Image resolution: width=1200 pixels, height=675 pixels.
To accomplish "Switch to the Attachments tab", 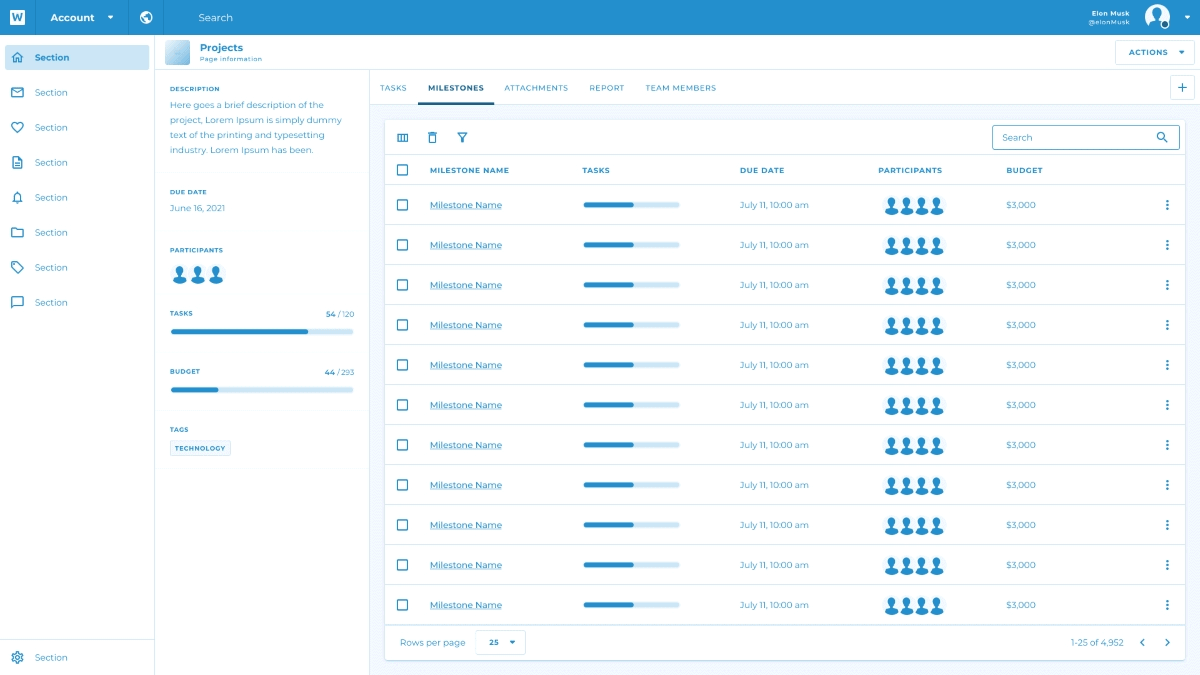I will (x=536, y=88).
